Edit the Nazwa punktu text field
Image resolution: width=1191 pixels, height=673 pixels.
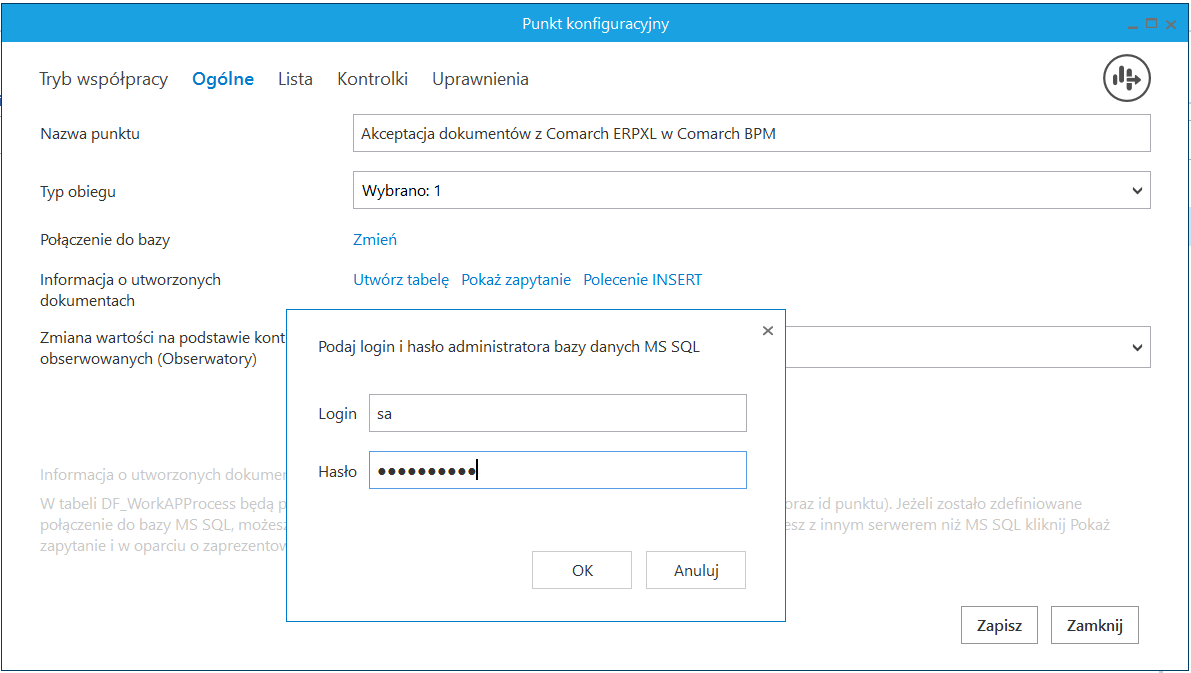(751, 133)
